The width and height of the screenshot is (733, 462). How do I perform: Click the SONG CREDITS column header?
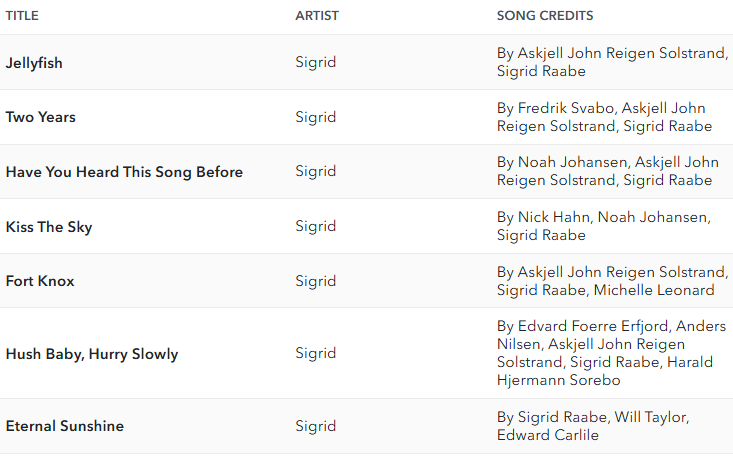pos(545,15)
